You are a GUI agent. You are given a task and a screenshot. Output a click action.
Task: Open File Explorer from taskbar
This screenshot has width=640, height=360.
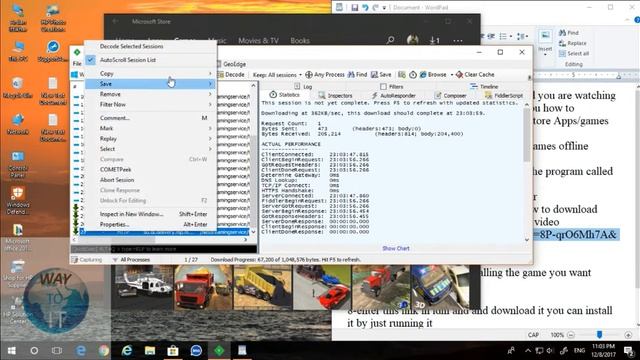pos(150,351)
